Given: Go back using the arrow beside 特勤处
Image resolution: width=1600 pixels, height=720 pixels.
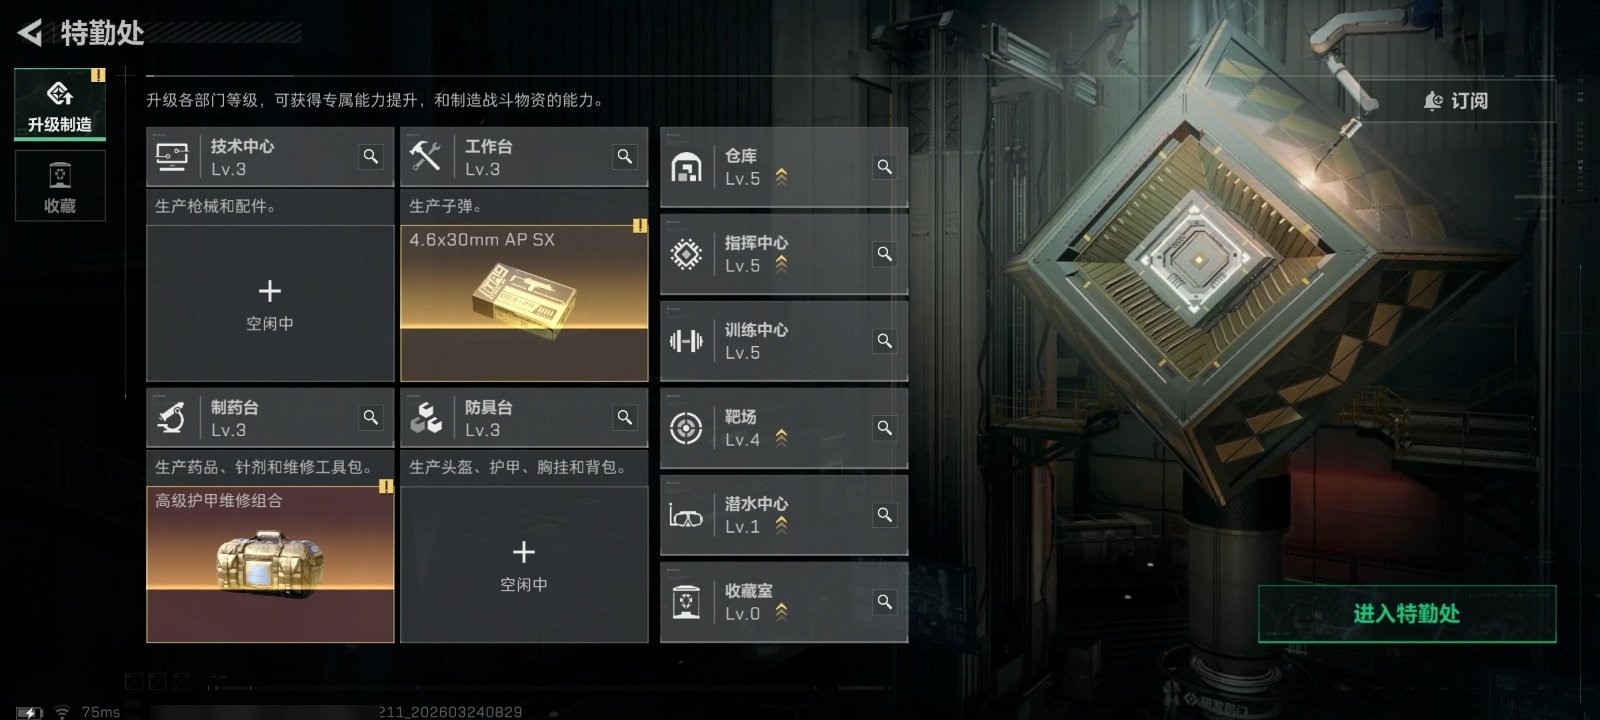Looking at the screenshot, I should pos(30,33).
